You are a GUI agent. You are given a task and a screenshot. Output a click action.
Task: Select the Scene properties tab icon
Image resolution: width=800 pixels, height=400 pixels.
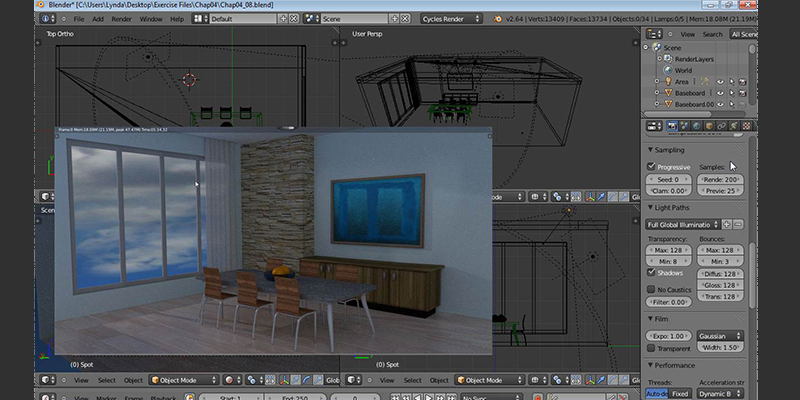[x=685, y=126]
